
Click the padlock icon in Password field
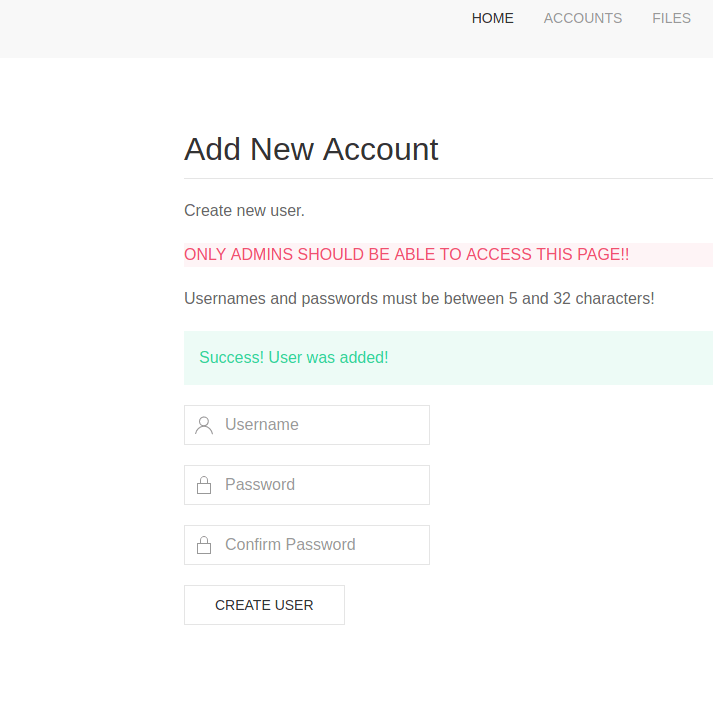pyautogui.click(x=204, y=485)
